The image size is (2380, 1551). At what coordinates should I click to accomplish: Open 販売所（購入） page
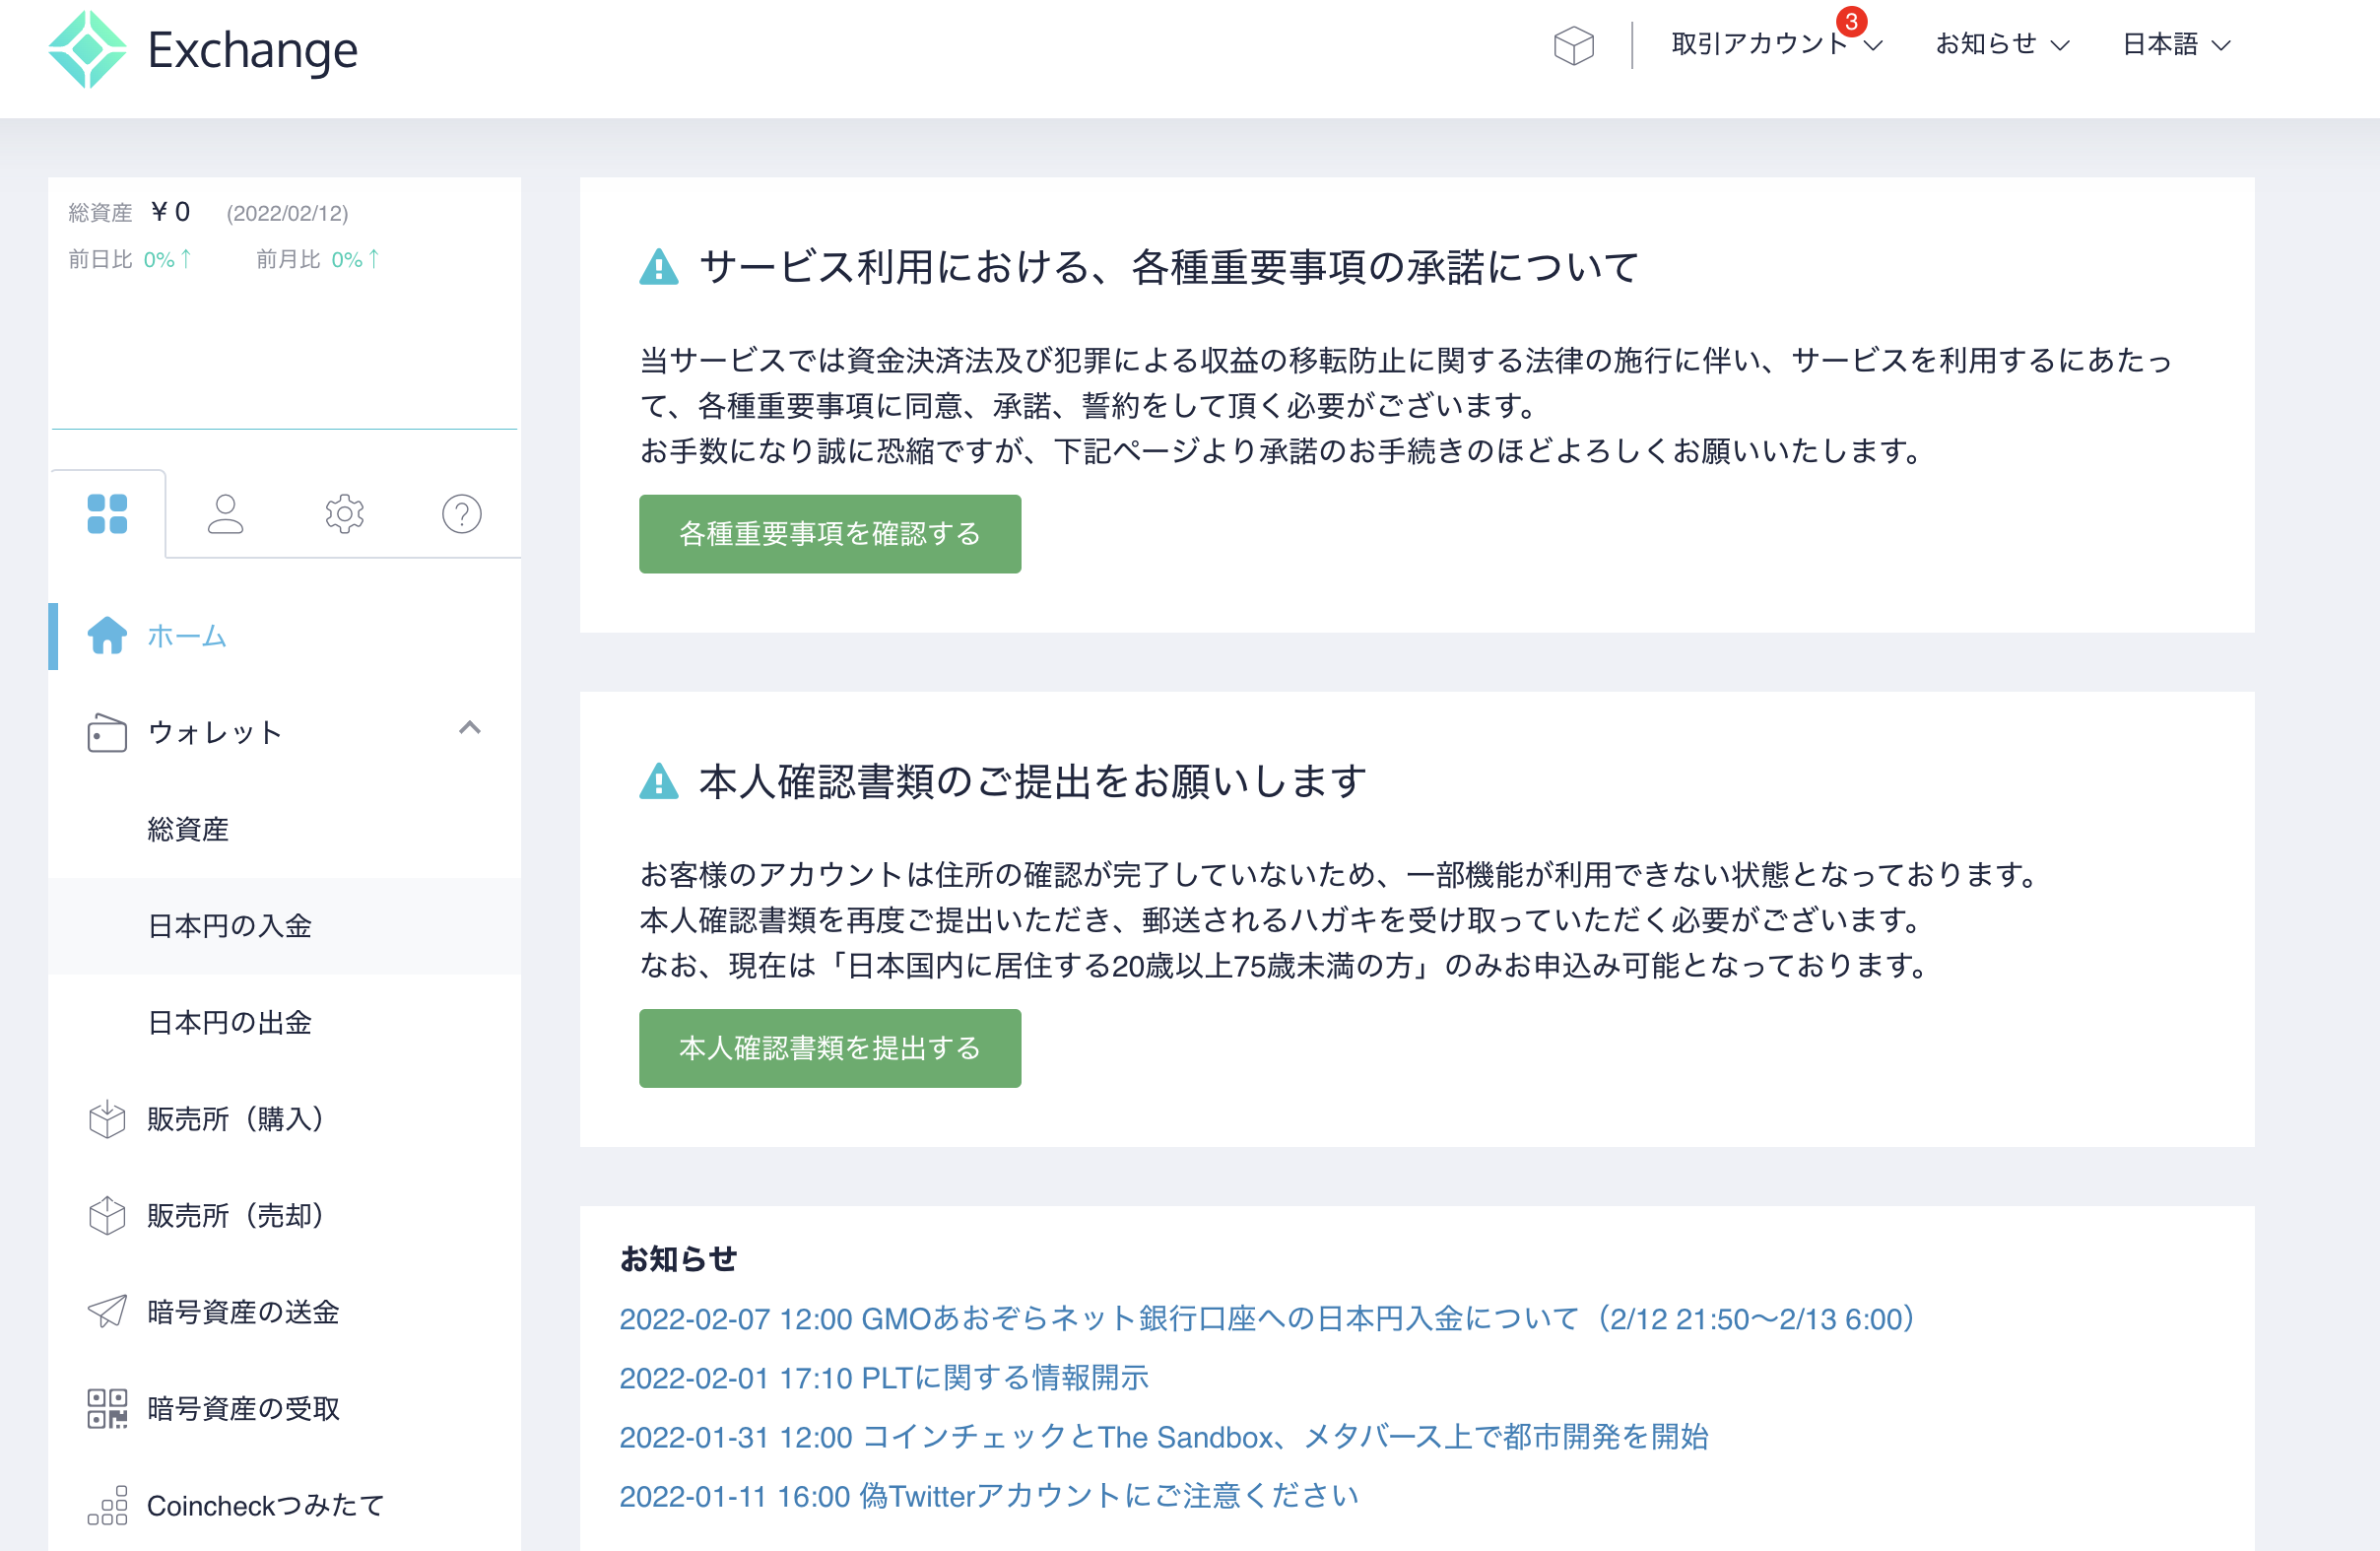tap(236, 1119)
